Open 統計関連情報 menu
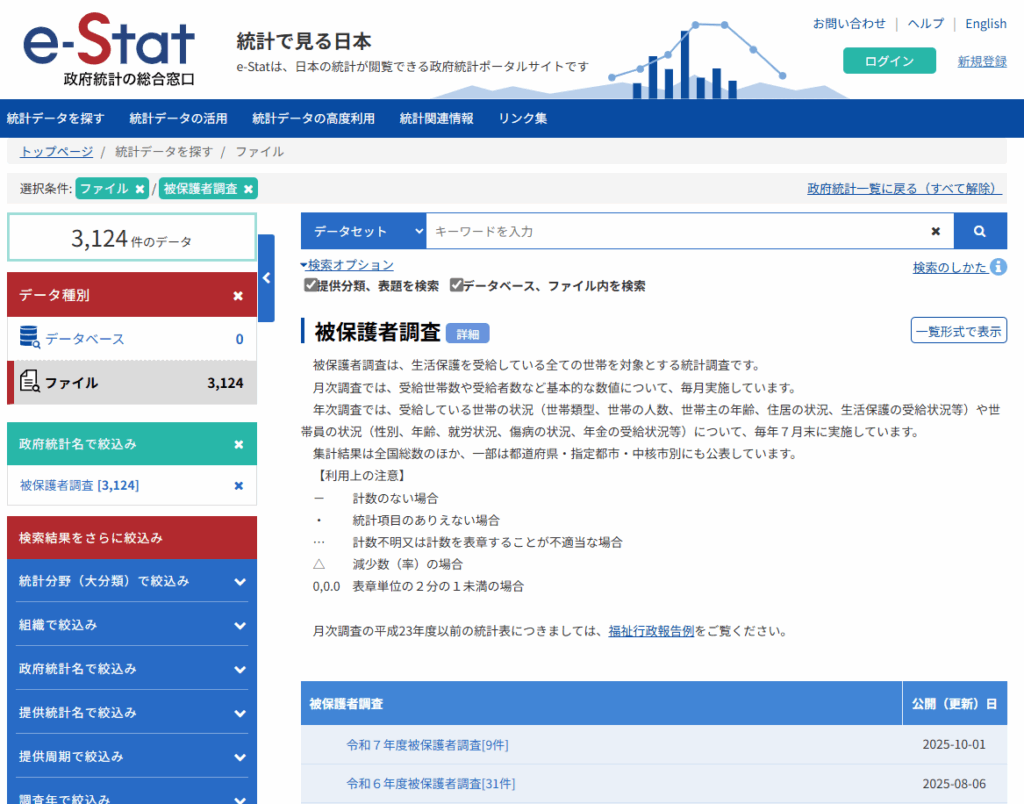1024x804 pixels. [x=437, y=118]
